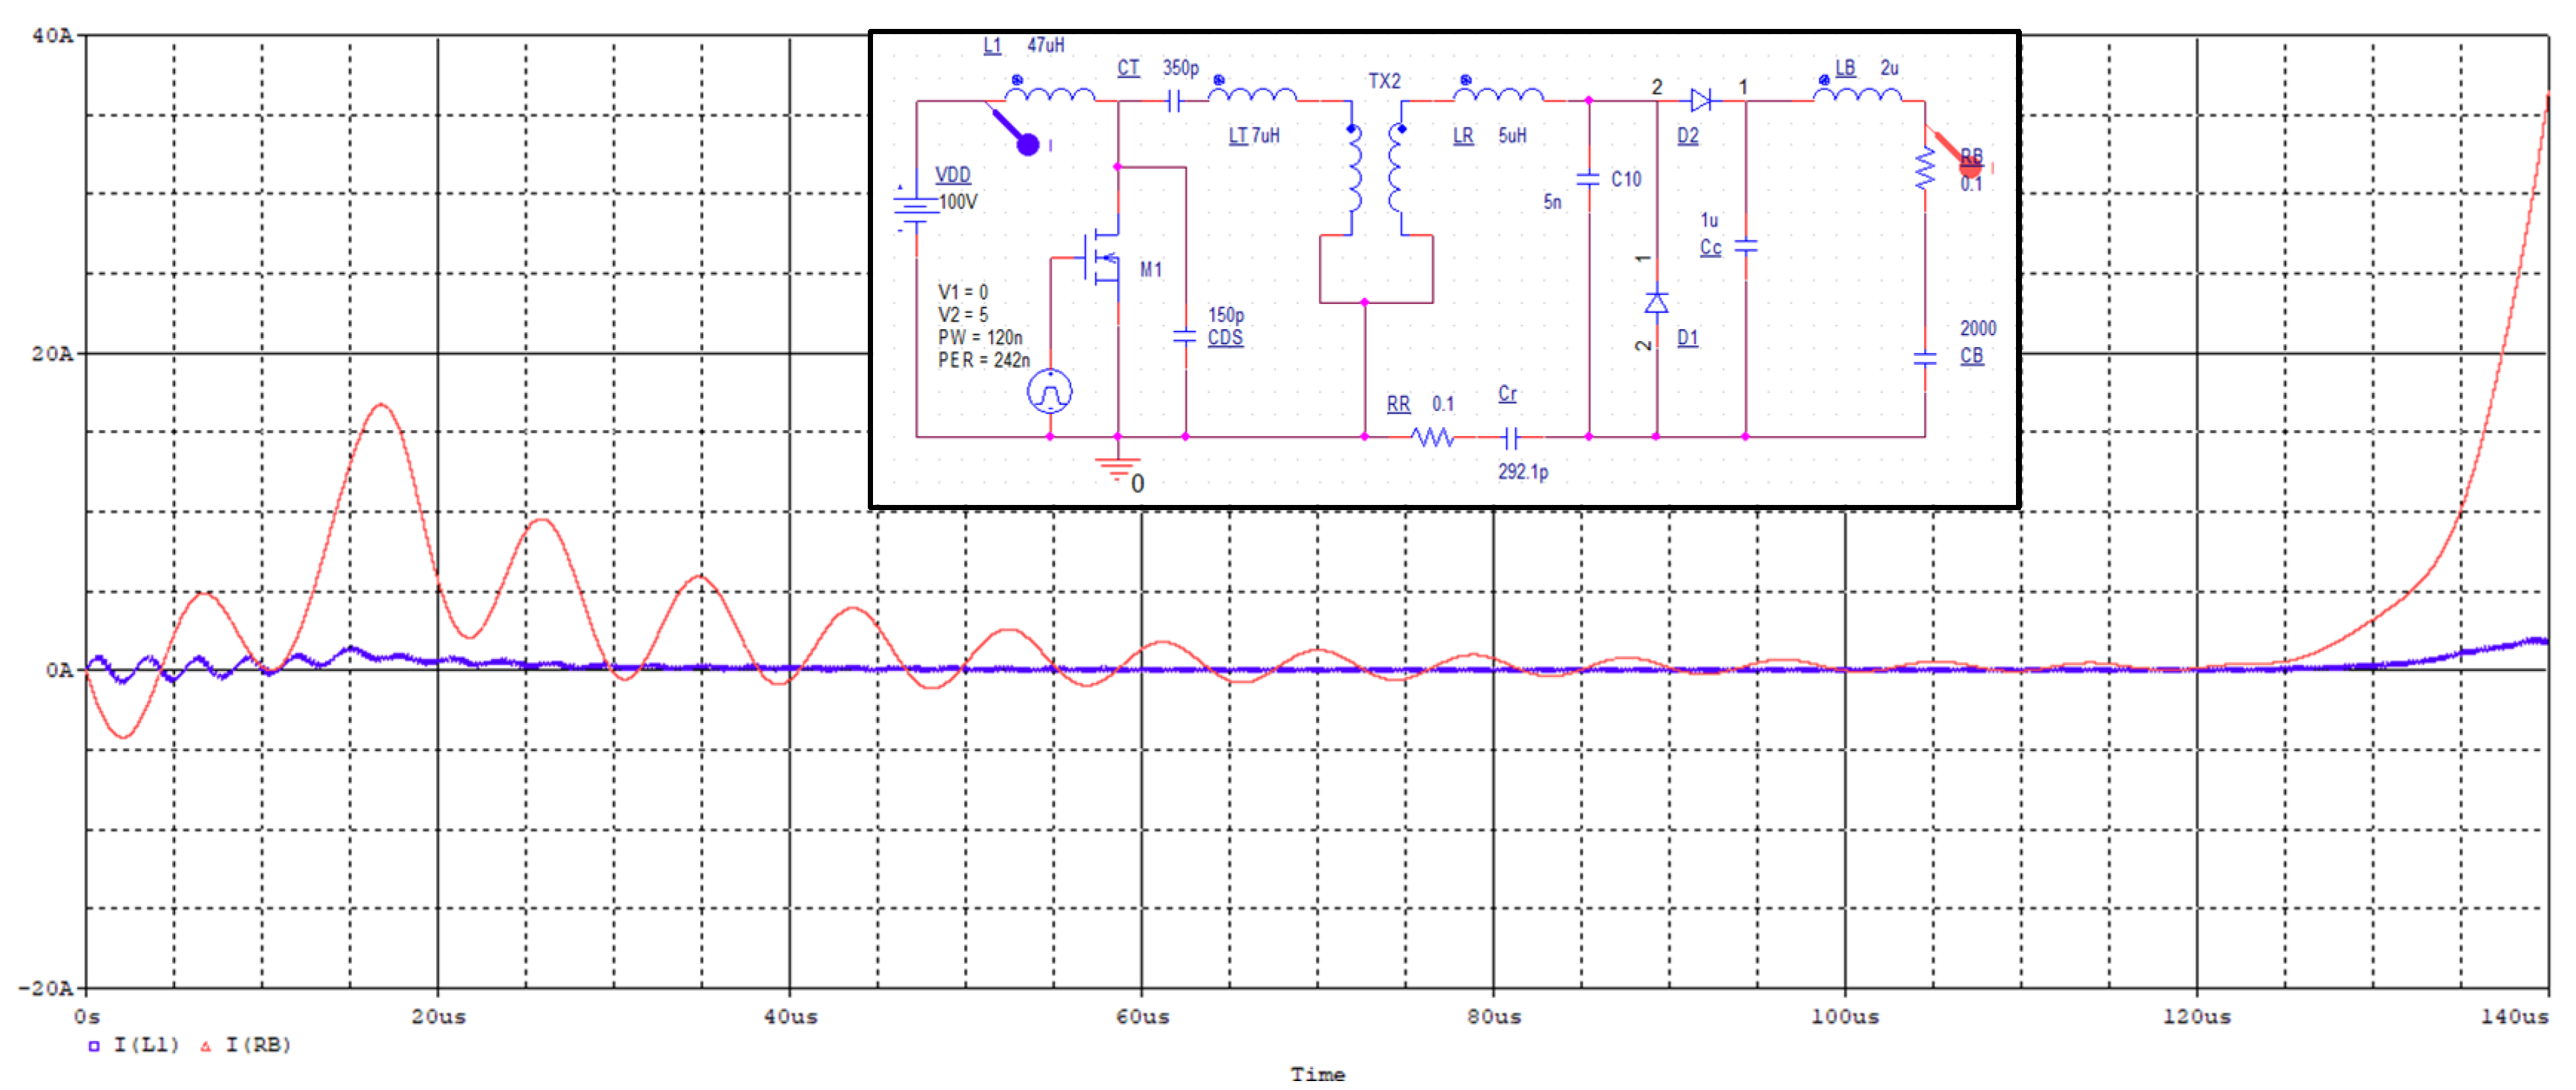Image resolution: width=2576 pixels, height=1090 pixels.
Task: Click the I(L1) trace label
Action: [x=146, y=1045]
